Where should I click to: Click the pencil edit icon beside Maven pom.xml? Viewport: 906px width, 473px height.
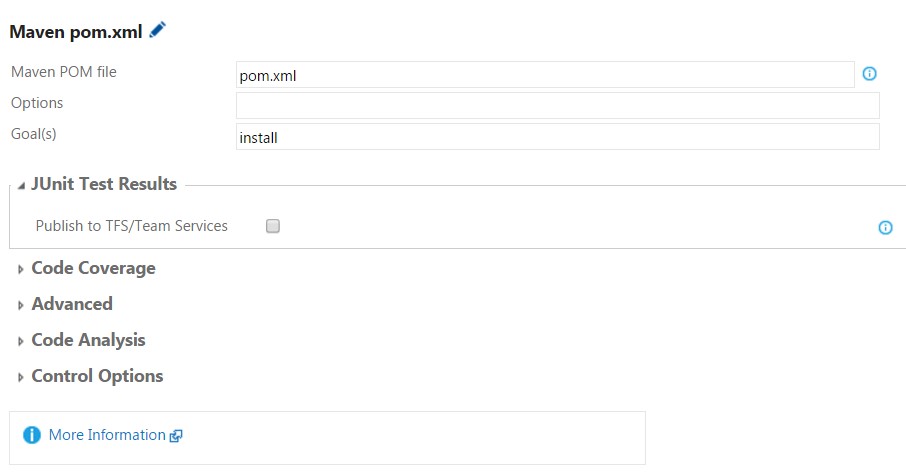(157, 30)
